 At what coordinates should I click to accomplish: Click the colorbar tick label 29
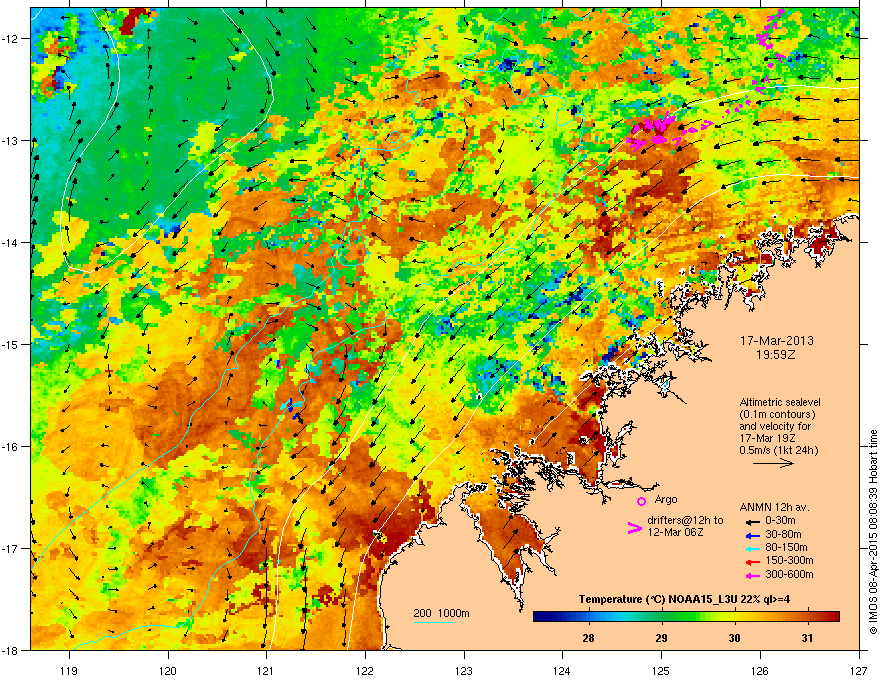[x=662, y=638]
